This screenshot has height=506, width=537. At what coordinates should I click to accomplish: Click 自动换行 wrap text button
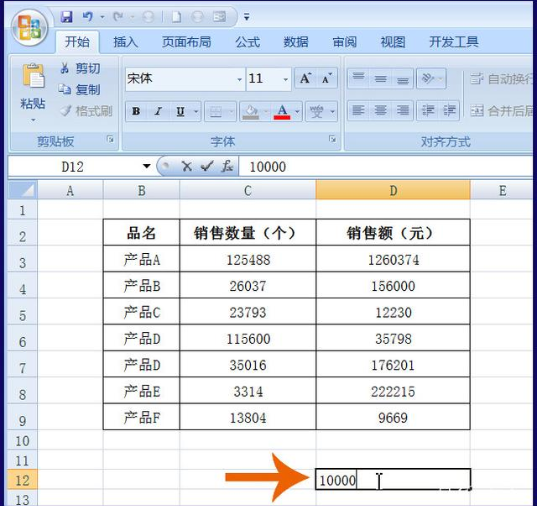(501, 79)
